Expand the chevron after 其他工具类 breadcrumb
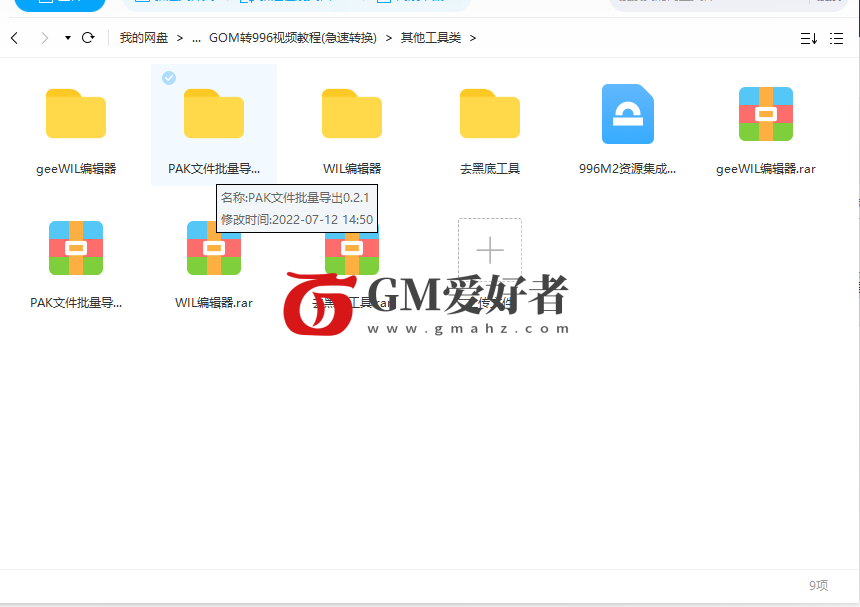 [473, 38]
